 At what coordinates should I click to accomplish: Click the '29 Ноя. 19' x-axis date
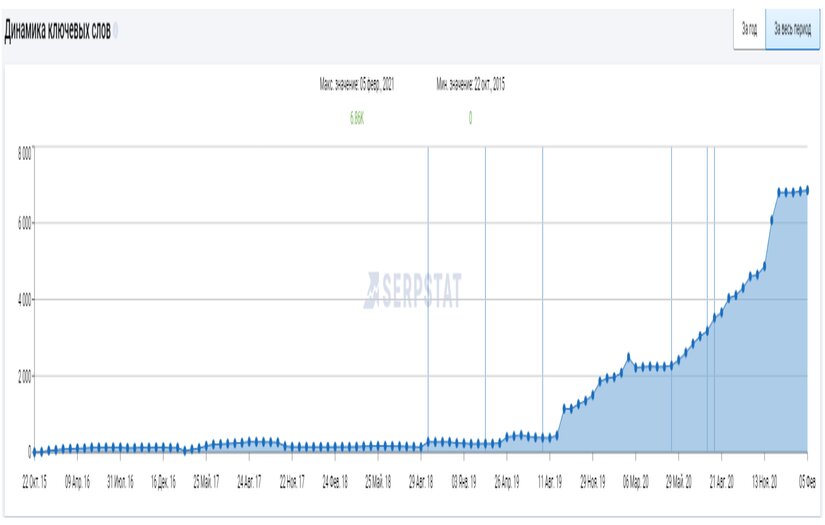(x=592, y=482)
